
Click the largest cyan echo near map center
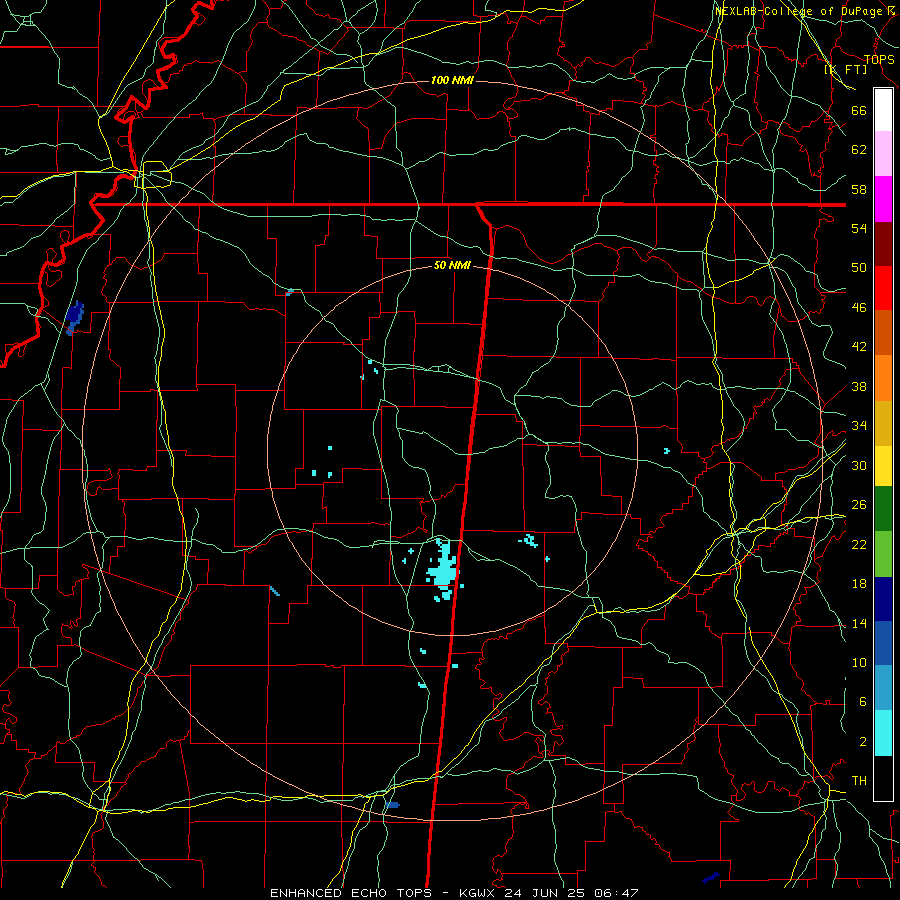coord(444,569)
